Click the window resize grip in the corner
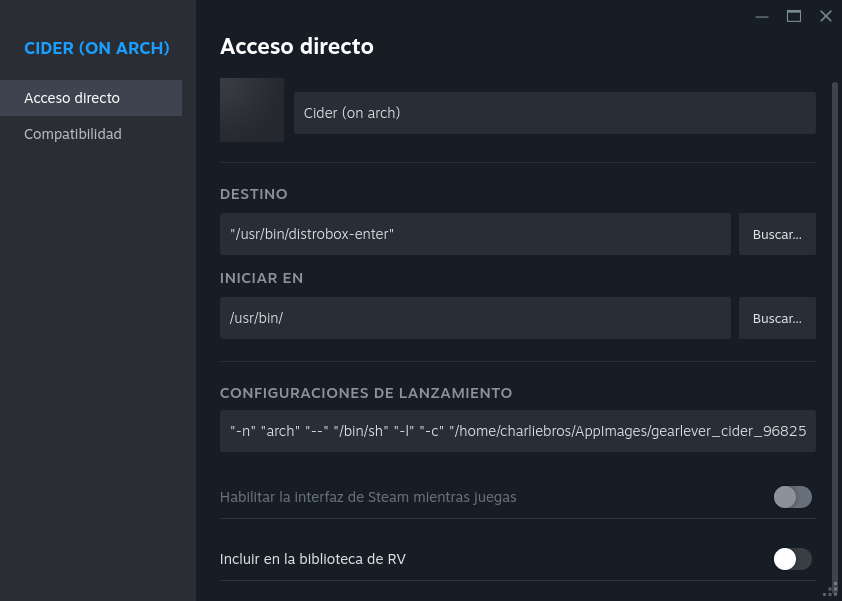 pyautogui.click(x=832, y=590)
